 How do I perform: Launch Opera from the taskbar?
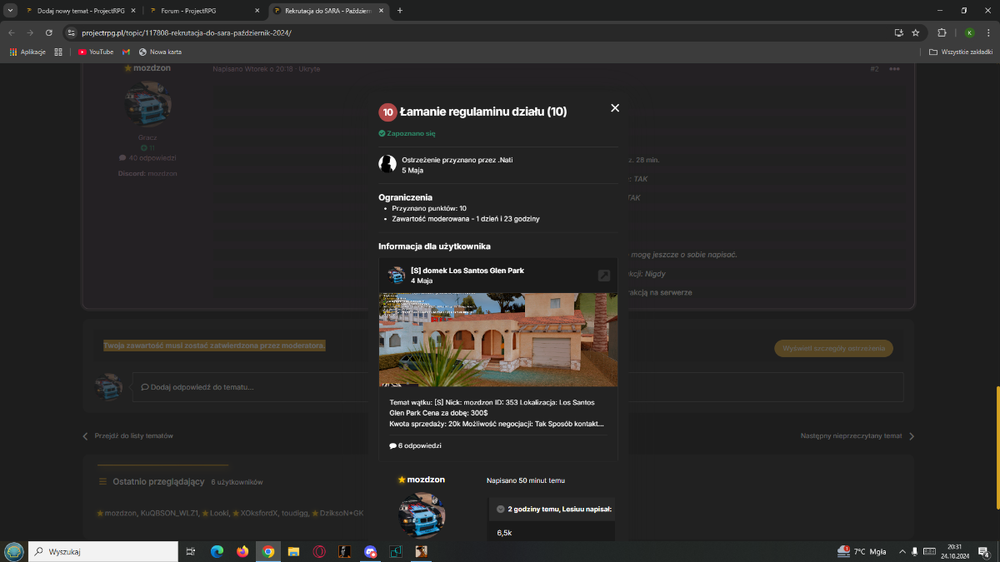click(319, 551)
